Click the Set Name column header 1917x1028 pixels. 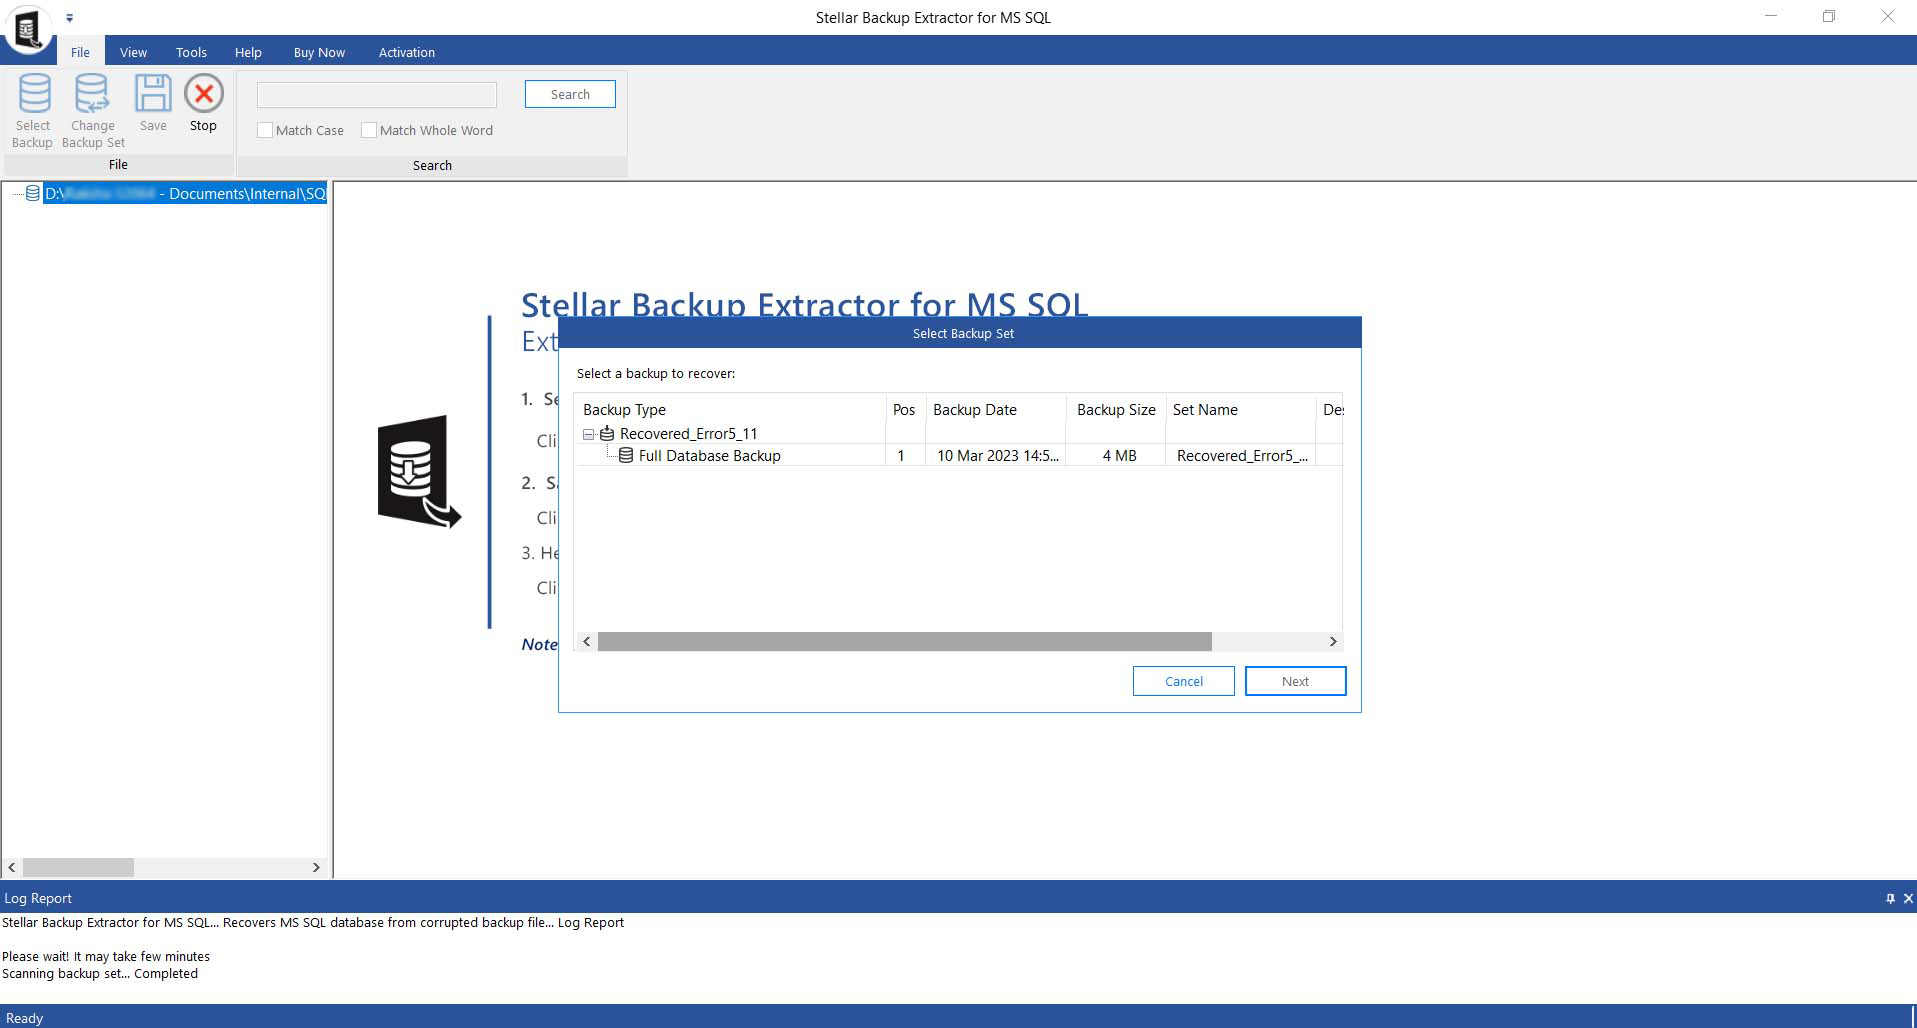(1240, 409)
